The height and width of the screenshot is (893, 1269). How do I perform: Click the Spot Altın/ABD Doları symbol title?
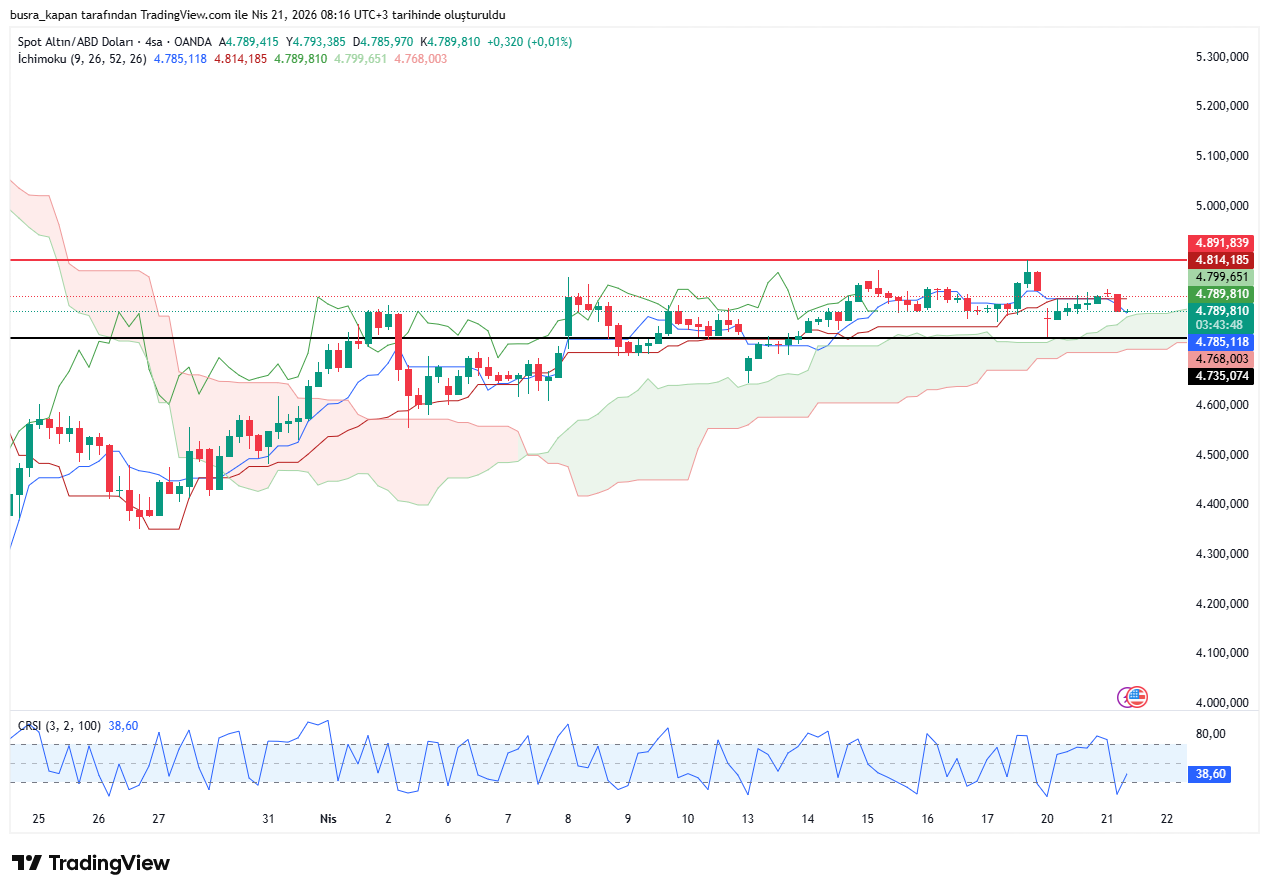pos(78,42)
